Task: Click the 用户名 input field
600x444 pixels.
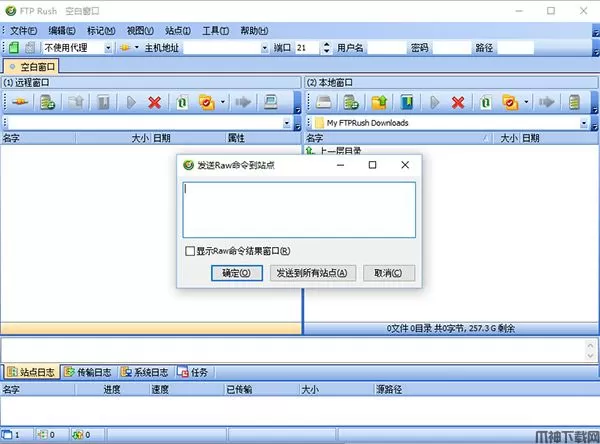Action: pos(386,48)
